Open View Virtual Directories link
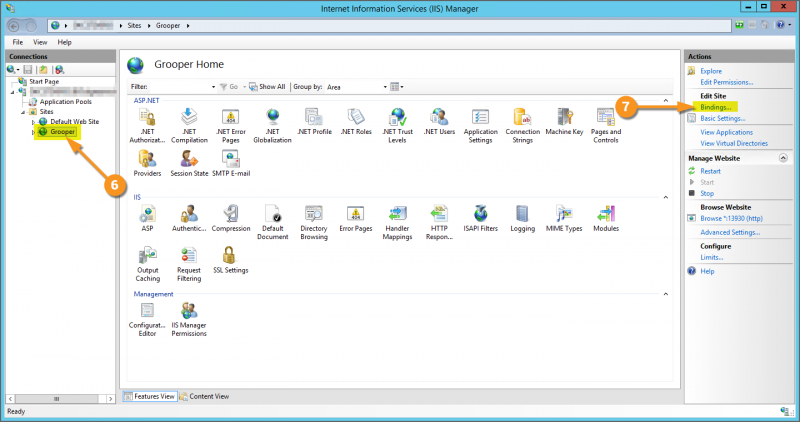 [734, 143]
